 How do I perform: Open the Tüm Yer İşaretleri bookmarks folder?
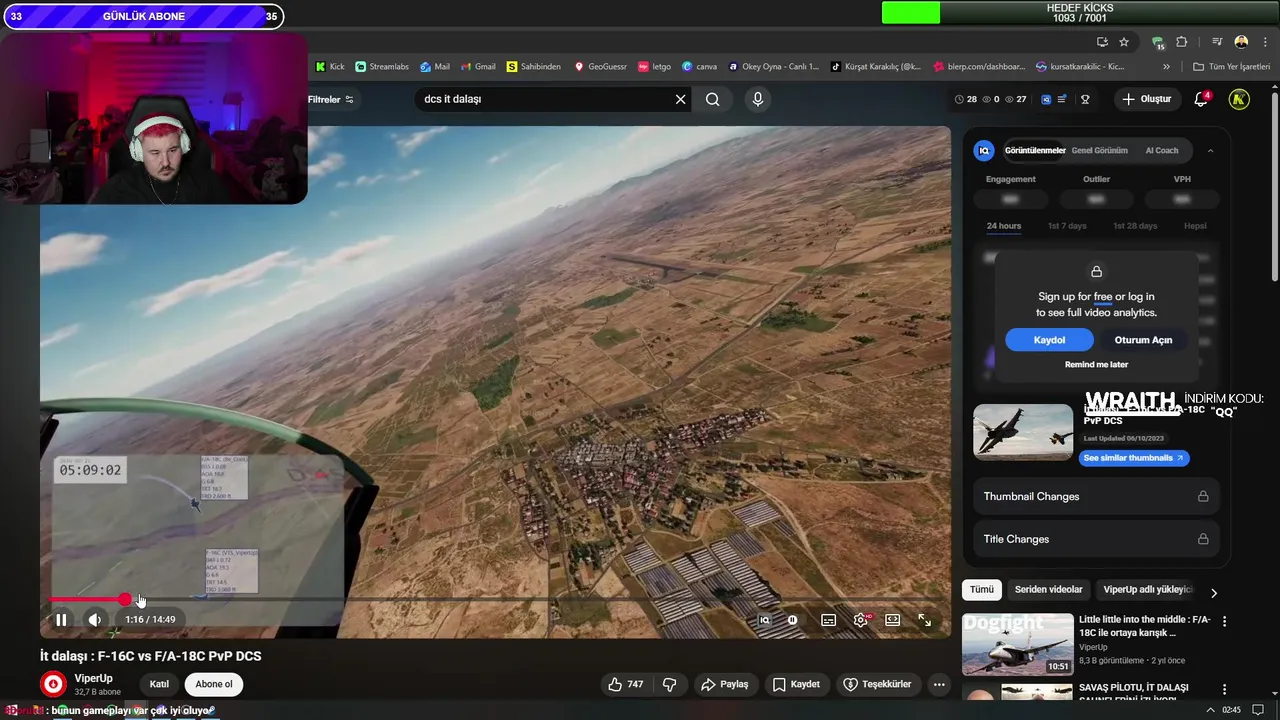1231,67
